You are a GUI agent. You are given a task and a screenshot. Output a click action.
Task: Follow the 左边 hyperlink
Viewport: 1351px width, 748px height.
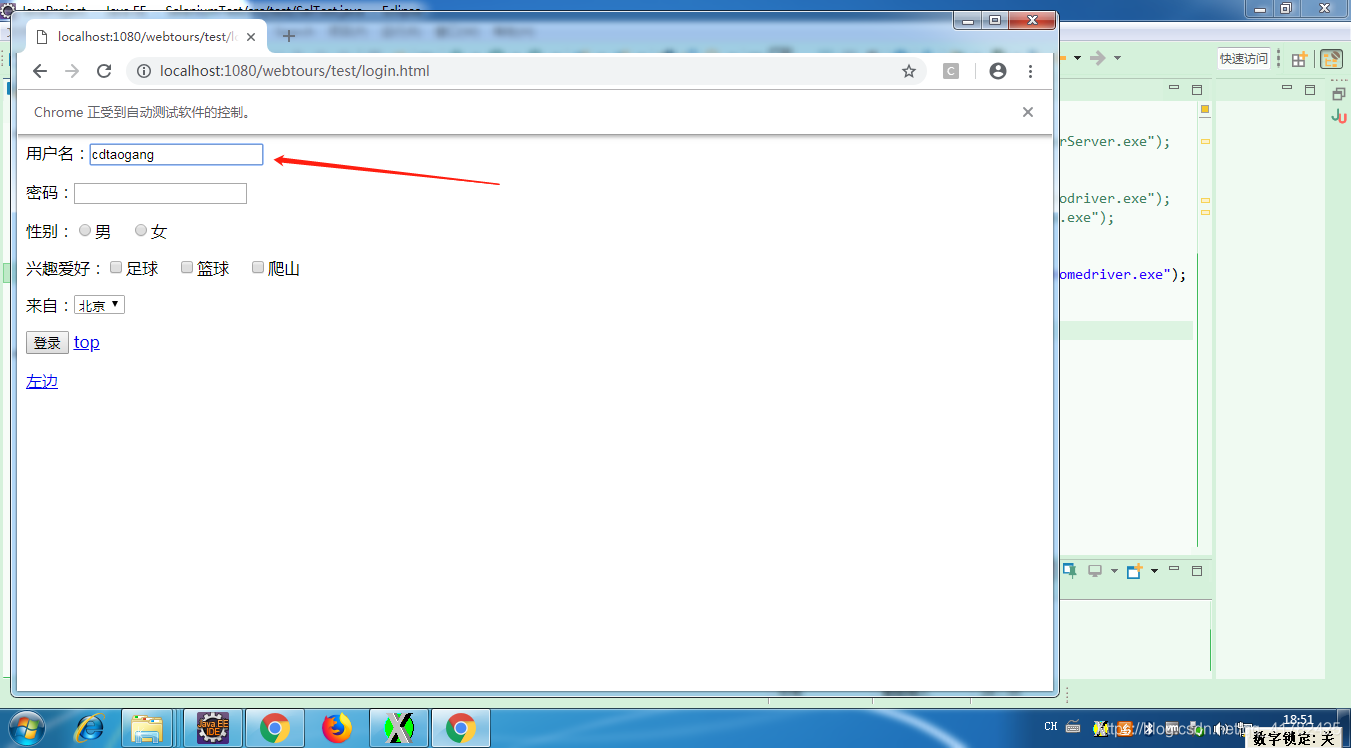pyautogui.click(x=42, y=381)
